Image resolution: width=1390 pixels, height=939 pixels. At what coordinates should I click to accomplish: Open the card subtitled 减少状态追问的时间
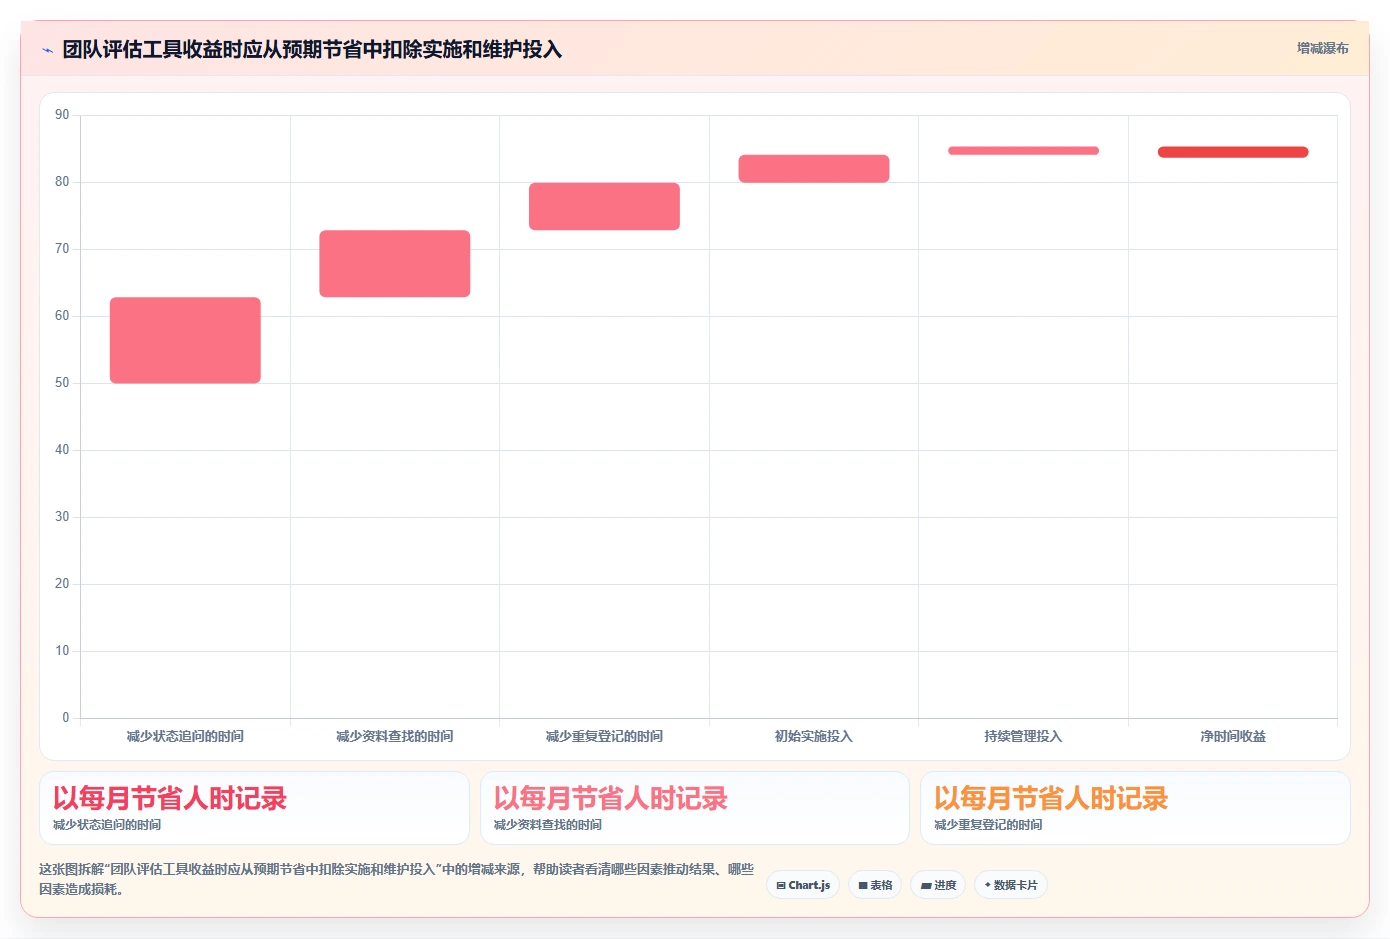pyautogui.click(x=254, y=808)
